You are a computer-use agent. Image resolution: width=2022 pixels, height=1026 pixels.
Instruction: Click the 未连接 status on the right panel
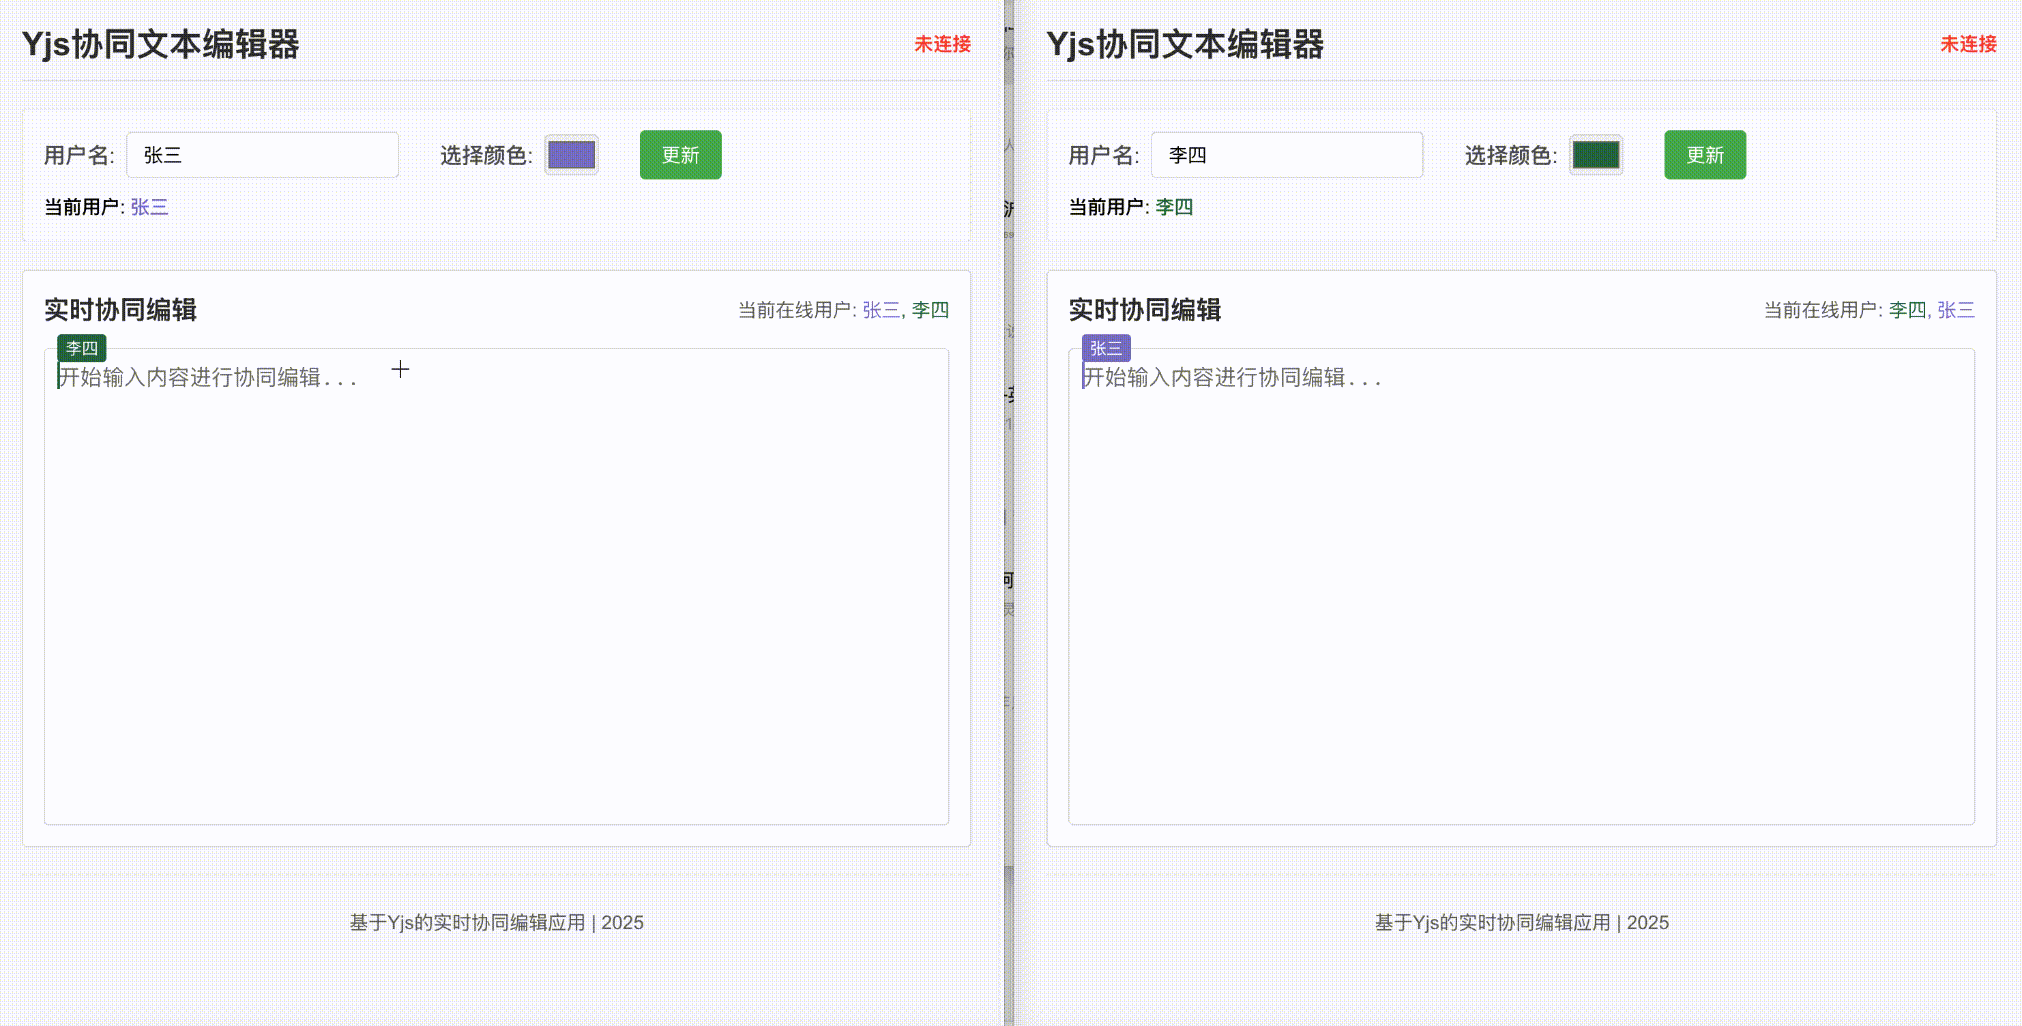(1966, 44)
